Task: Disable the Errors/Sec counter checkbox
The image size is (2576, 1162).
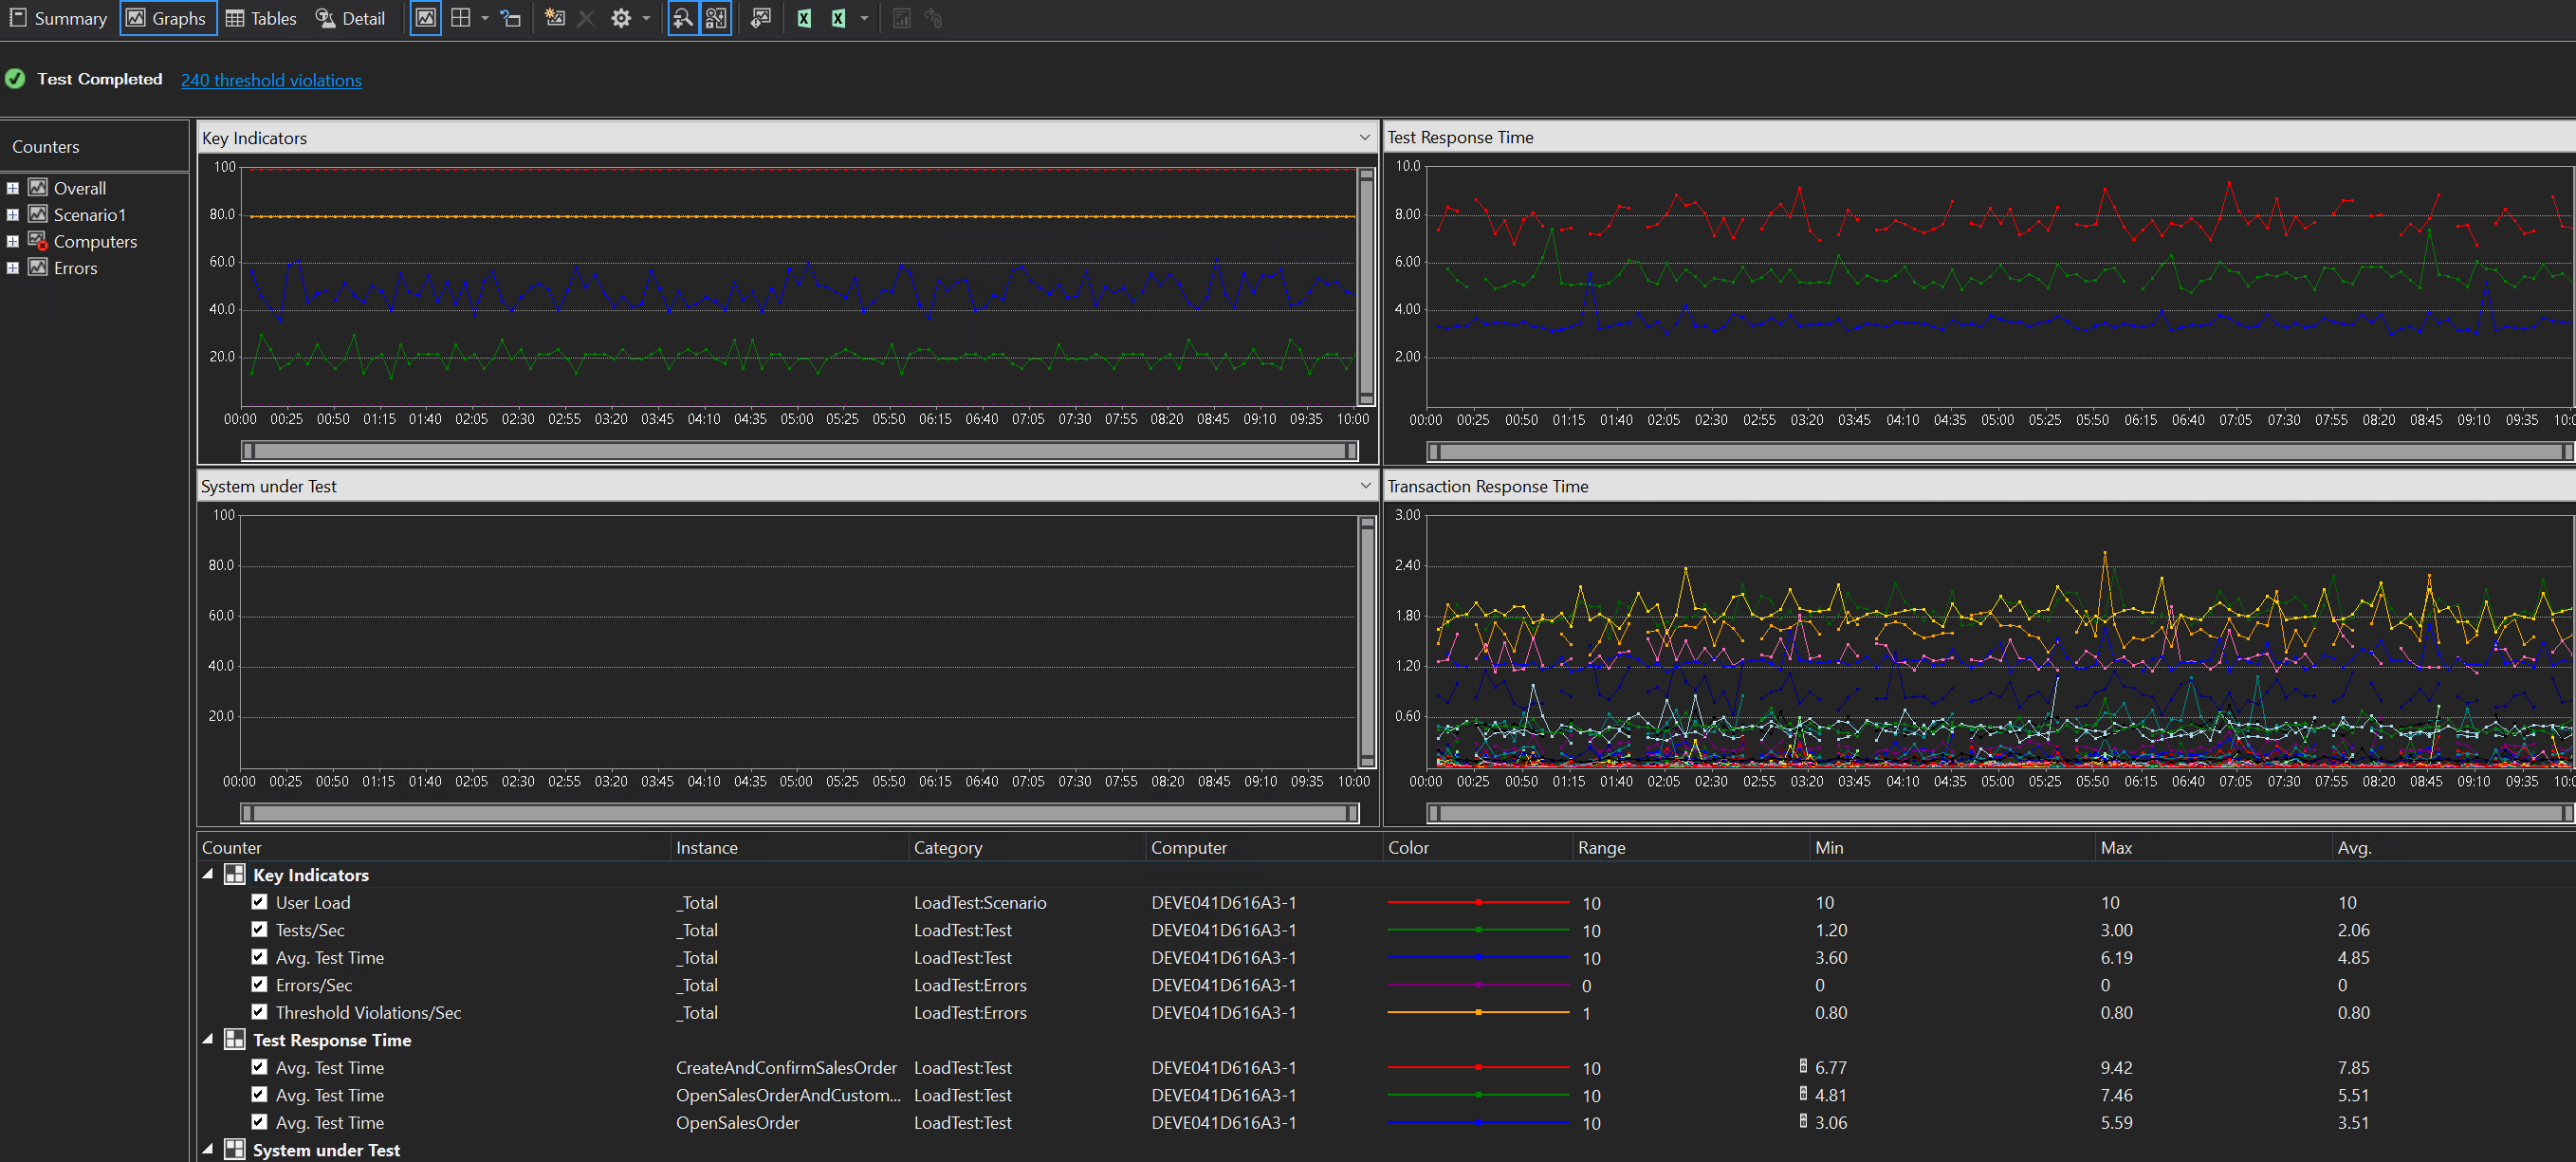Action: [259, 985]
